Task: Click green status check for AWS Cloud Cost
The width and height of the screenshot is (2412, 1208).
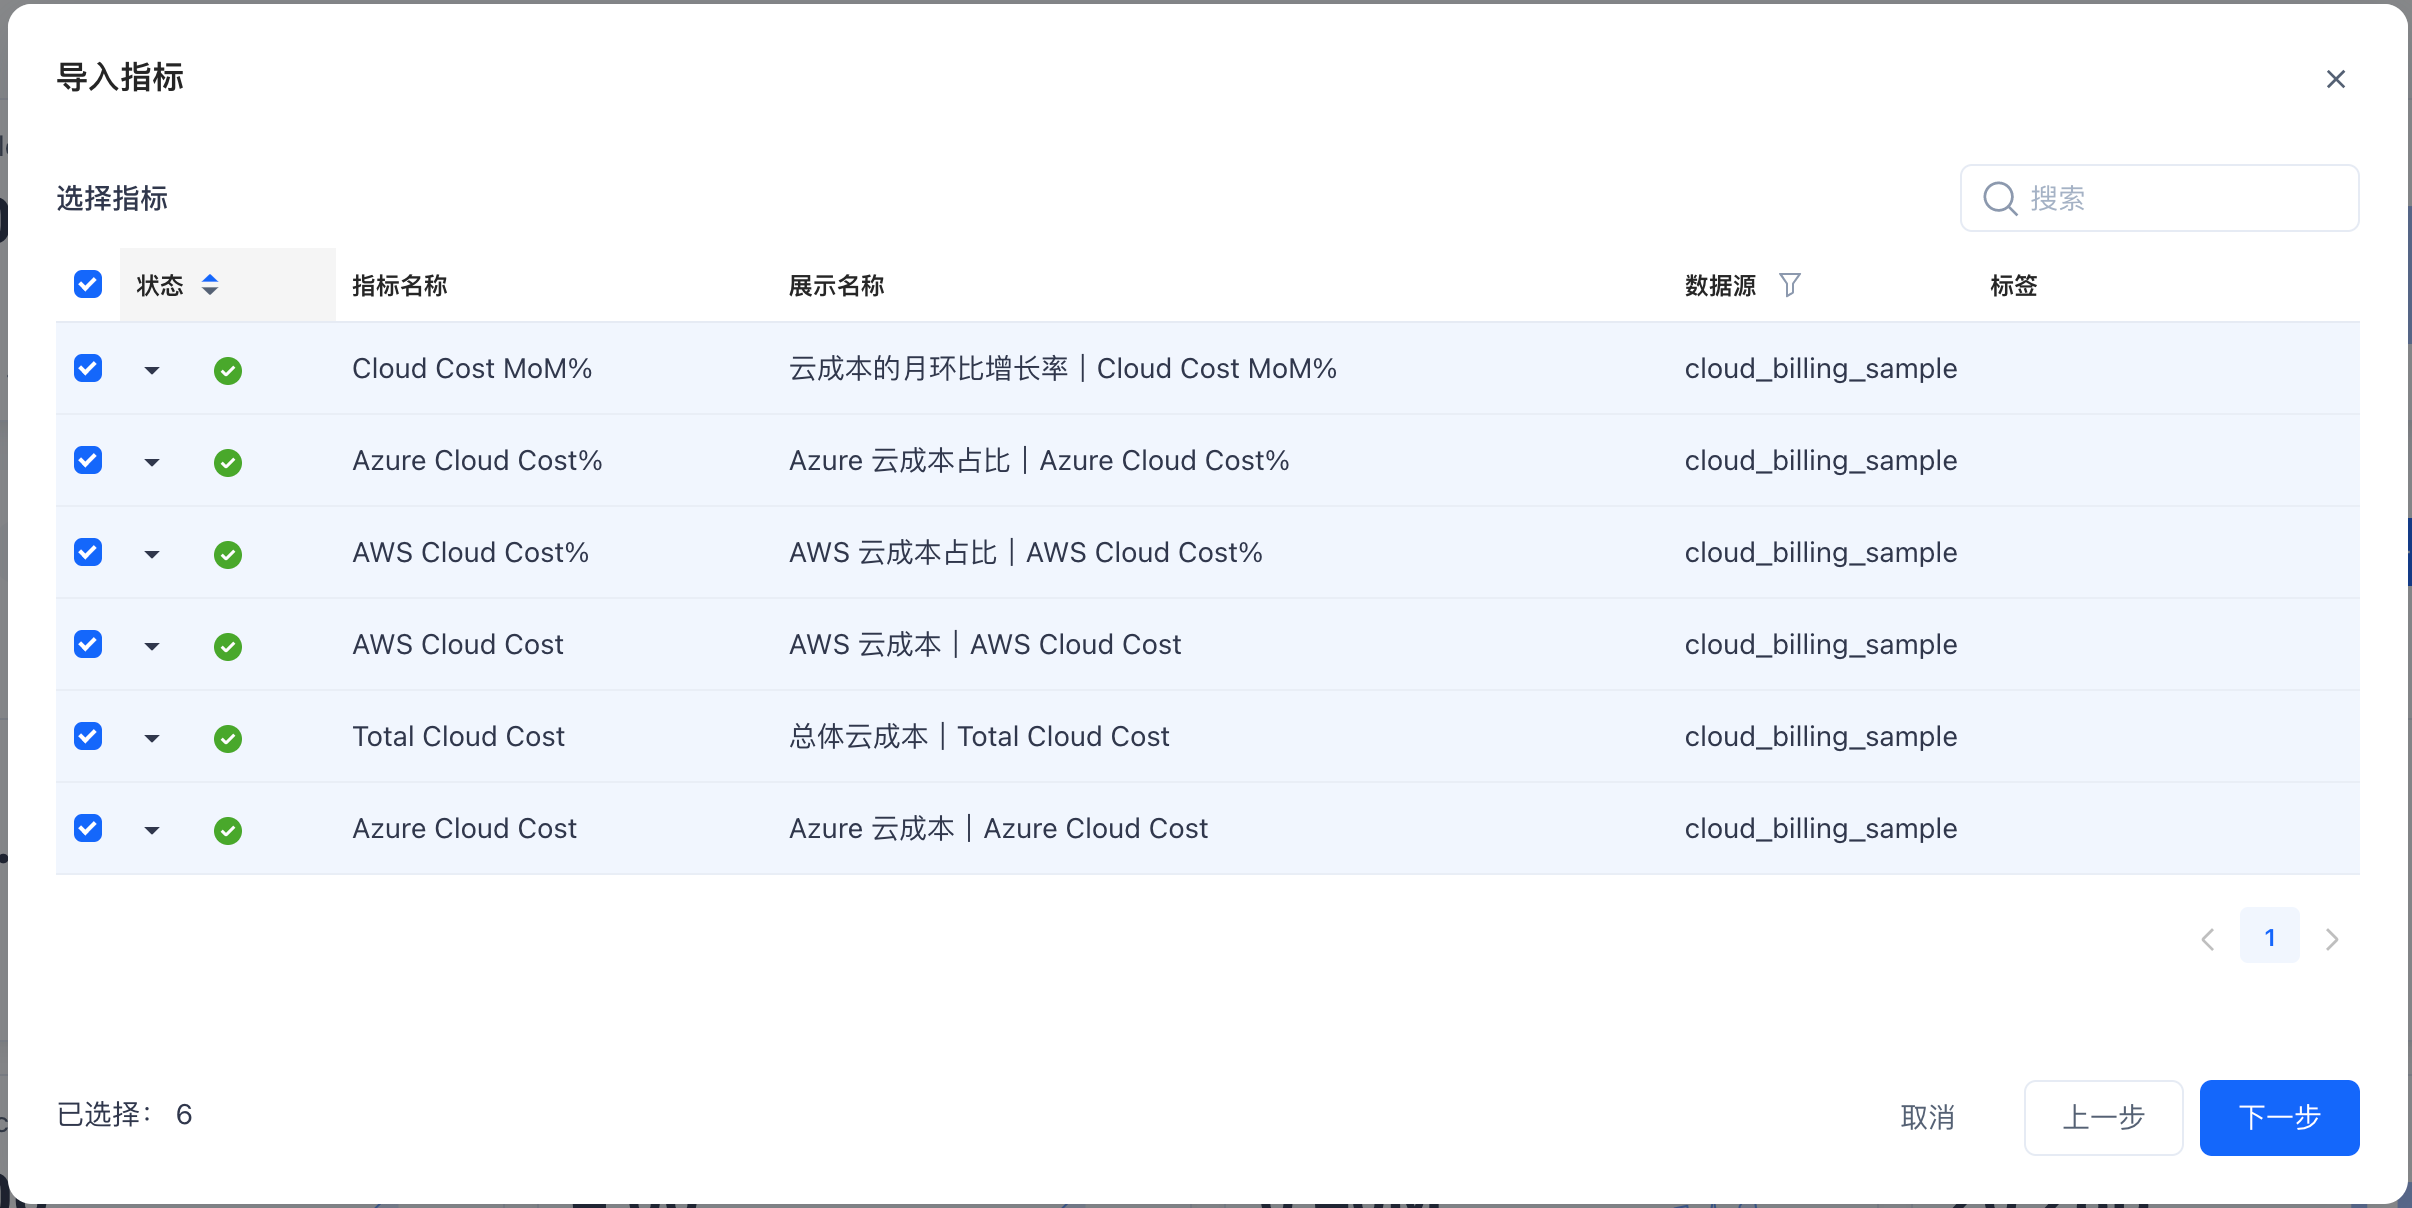Action: (228, 647)
